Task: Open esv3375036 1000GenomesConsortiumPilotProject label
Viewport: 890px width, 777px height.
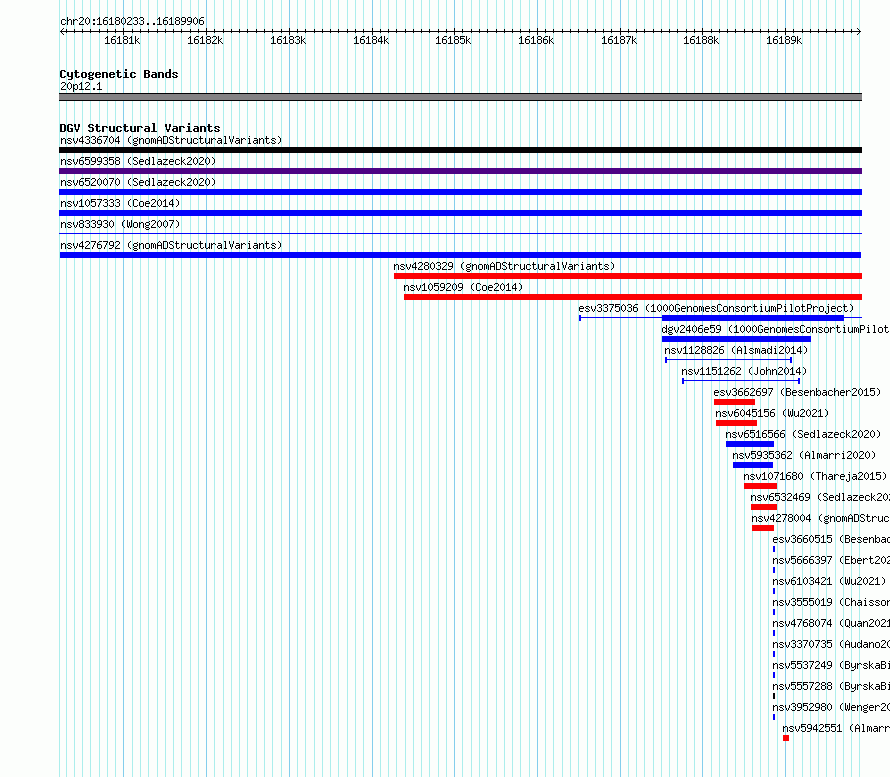Action: (716, 308)
